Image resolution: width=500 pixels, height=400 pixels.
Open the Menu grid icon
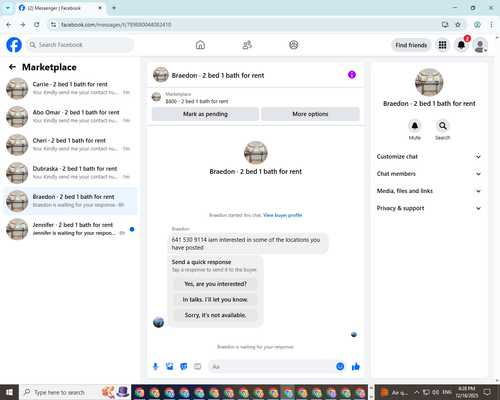point(442,45)
